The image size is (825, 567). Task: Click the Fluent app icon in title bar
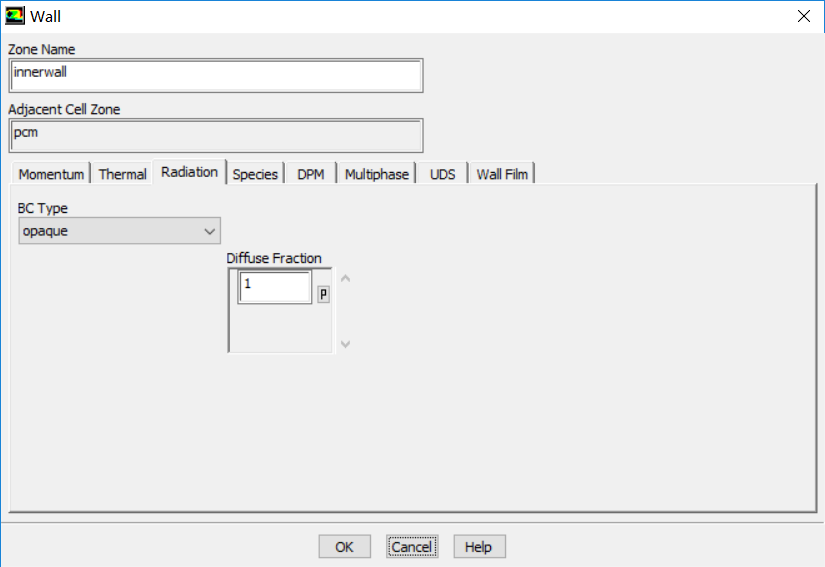[15, 16]
